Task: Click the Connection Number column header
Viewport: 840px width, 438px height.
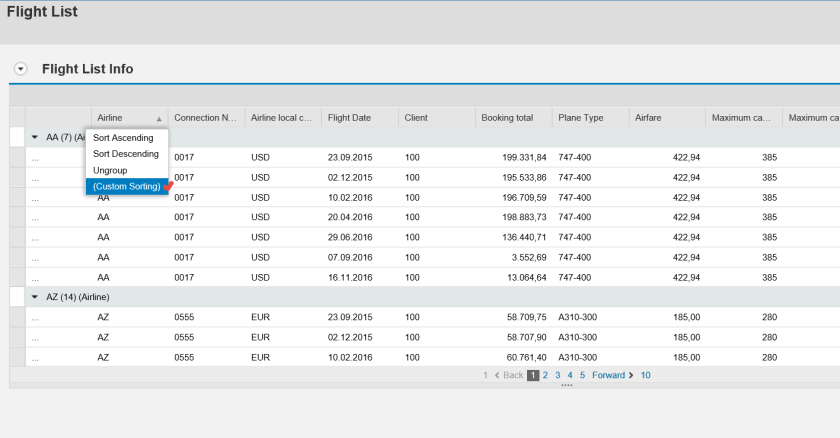Action: click(x=205, y=118)
